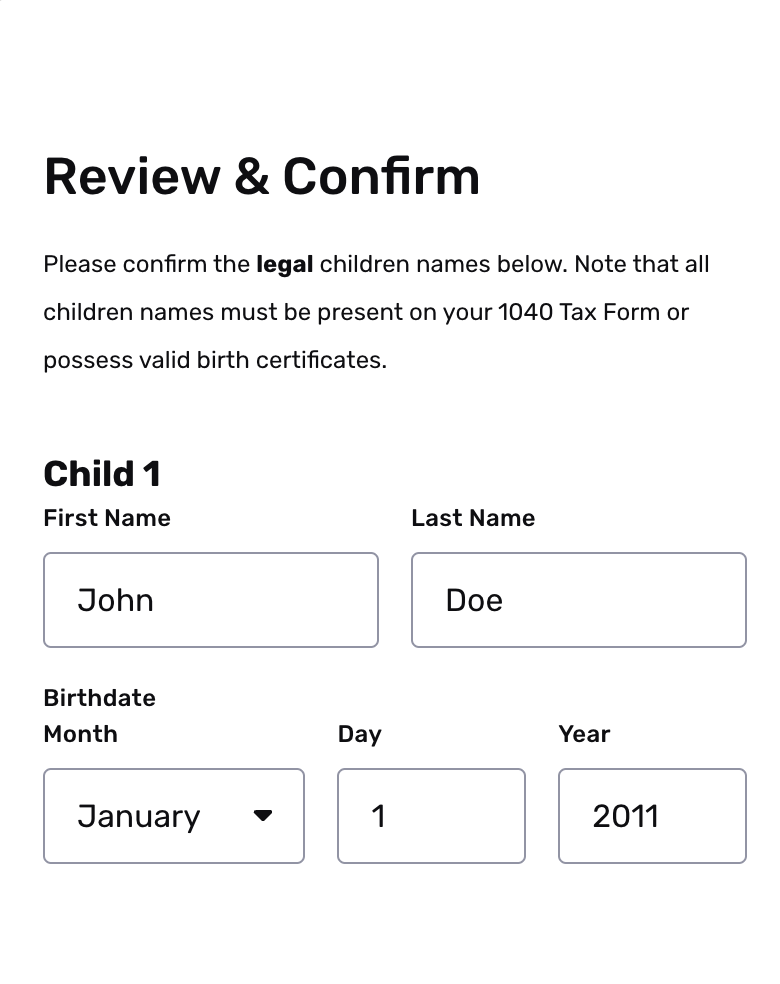This screenshot has height=984, width=780.
Task: Click the First Name field containing John
Action: tap(211, 600)
